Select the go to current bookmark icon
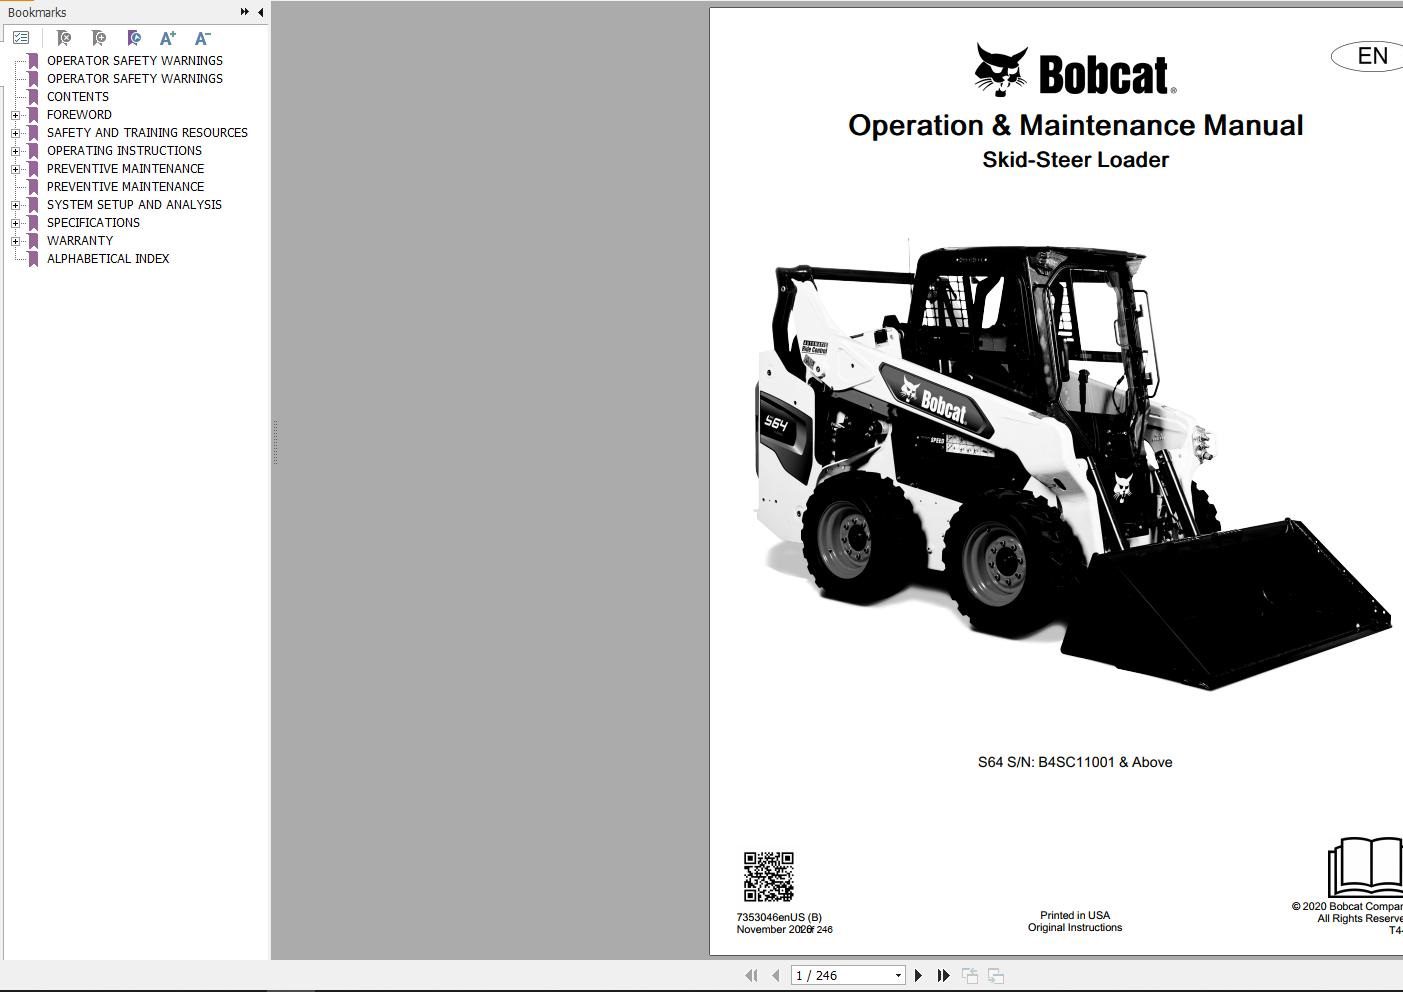Image resolution: width=1403 pixels, height=992 pixels. coord(133,37)
